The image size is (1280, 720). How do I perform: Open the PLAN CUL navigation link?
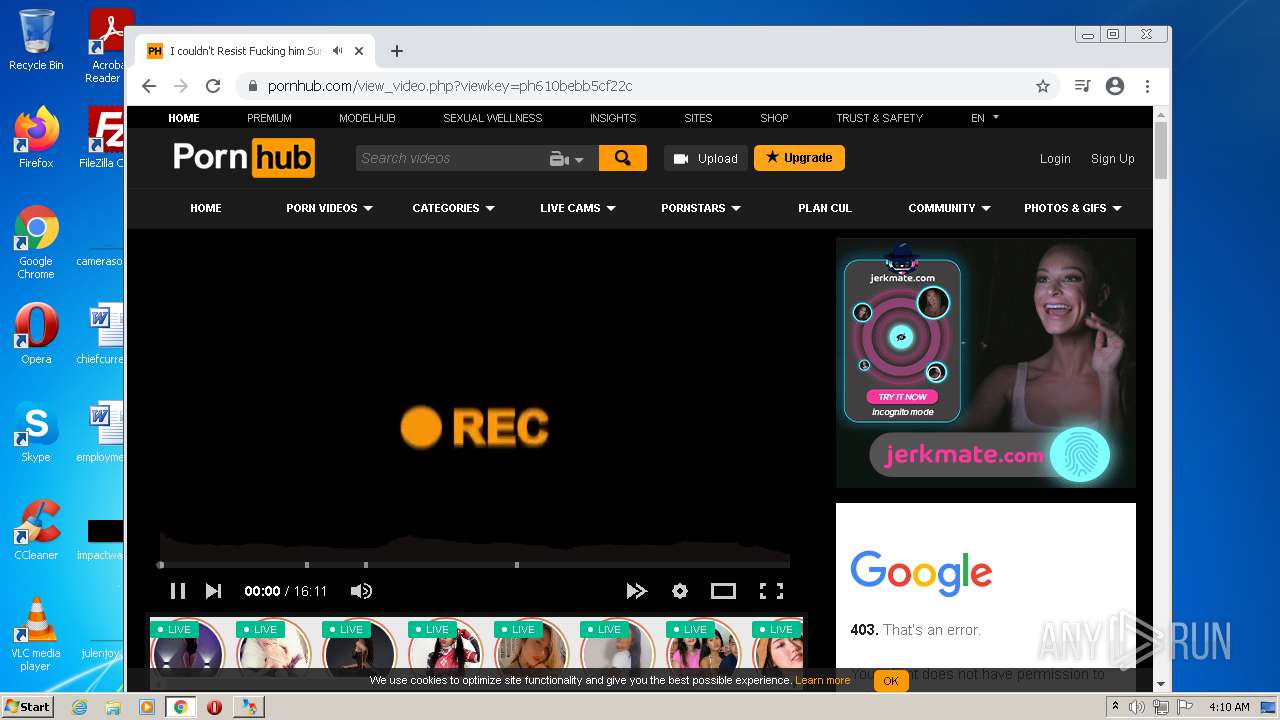(x=825, y=208)
